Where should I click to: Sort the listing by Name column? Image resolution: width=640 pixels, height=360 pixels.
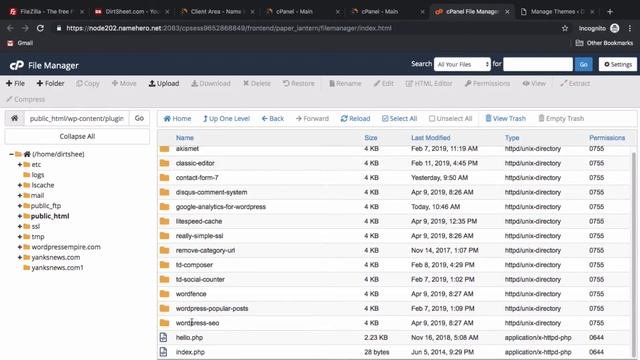(x=184, y=138)
